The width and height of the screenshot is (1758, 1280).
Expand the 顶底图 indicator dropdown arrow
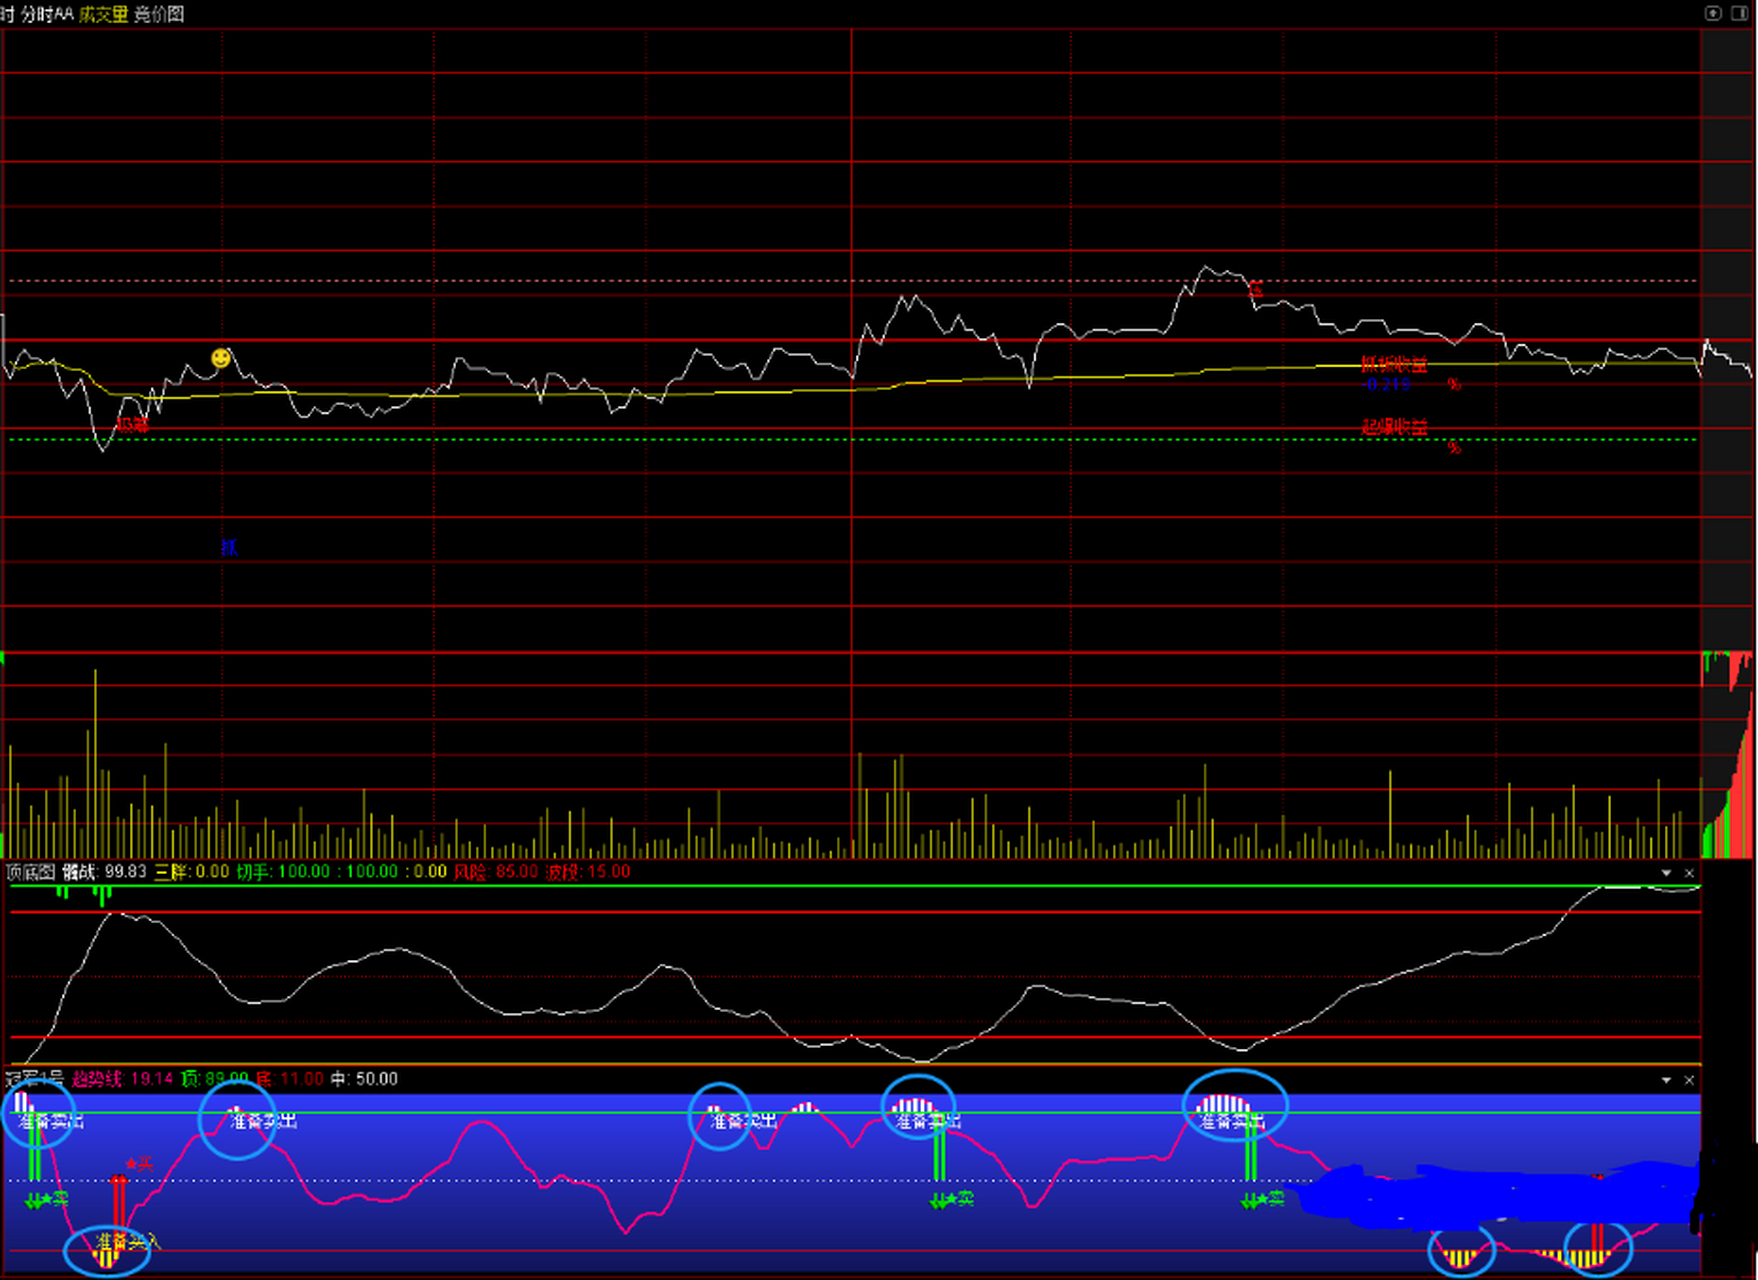[x=1666, y=873]
